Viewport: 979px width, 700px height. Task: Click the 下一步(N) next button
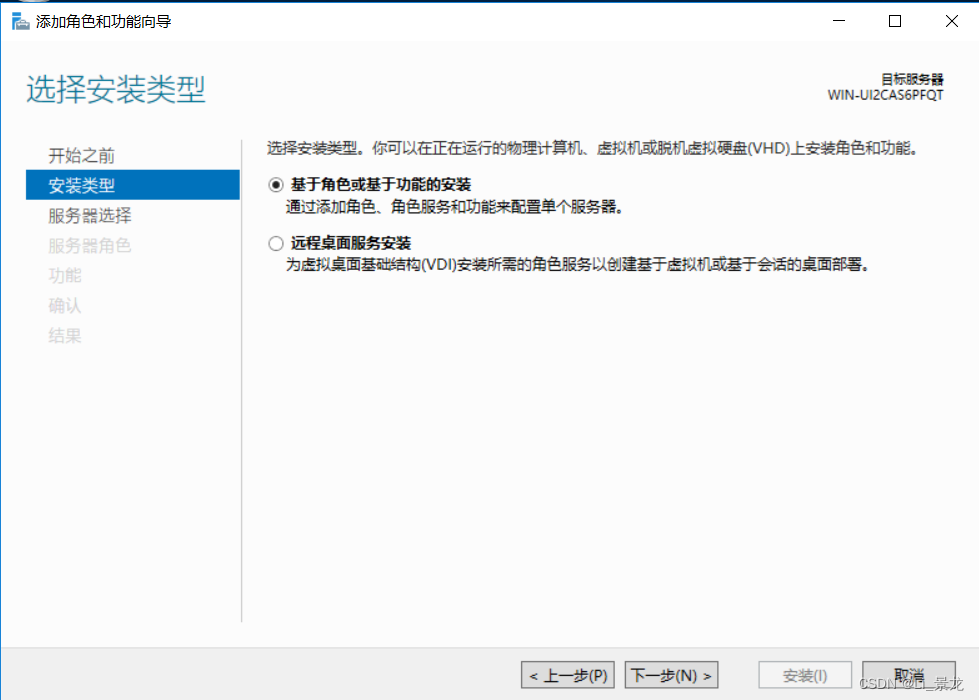pos(671,675)
